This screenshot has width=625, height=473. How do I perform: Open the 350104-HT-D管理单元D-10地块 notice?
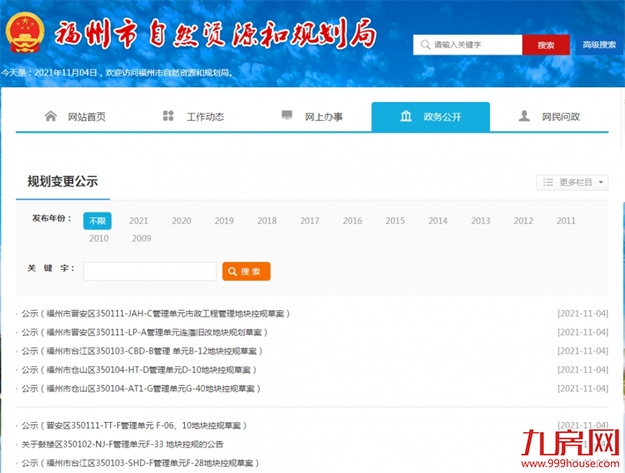139,370
